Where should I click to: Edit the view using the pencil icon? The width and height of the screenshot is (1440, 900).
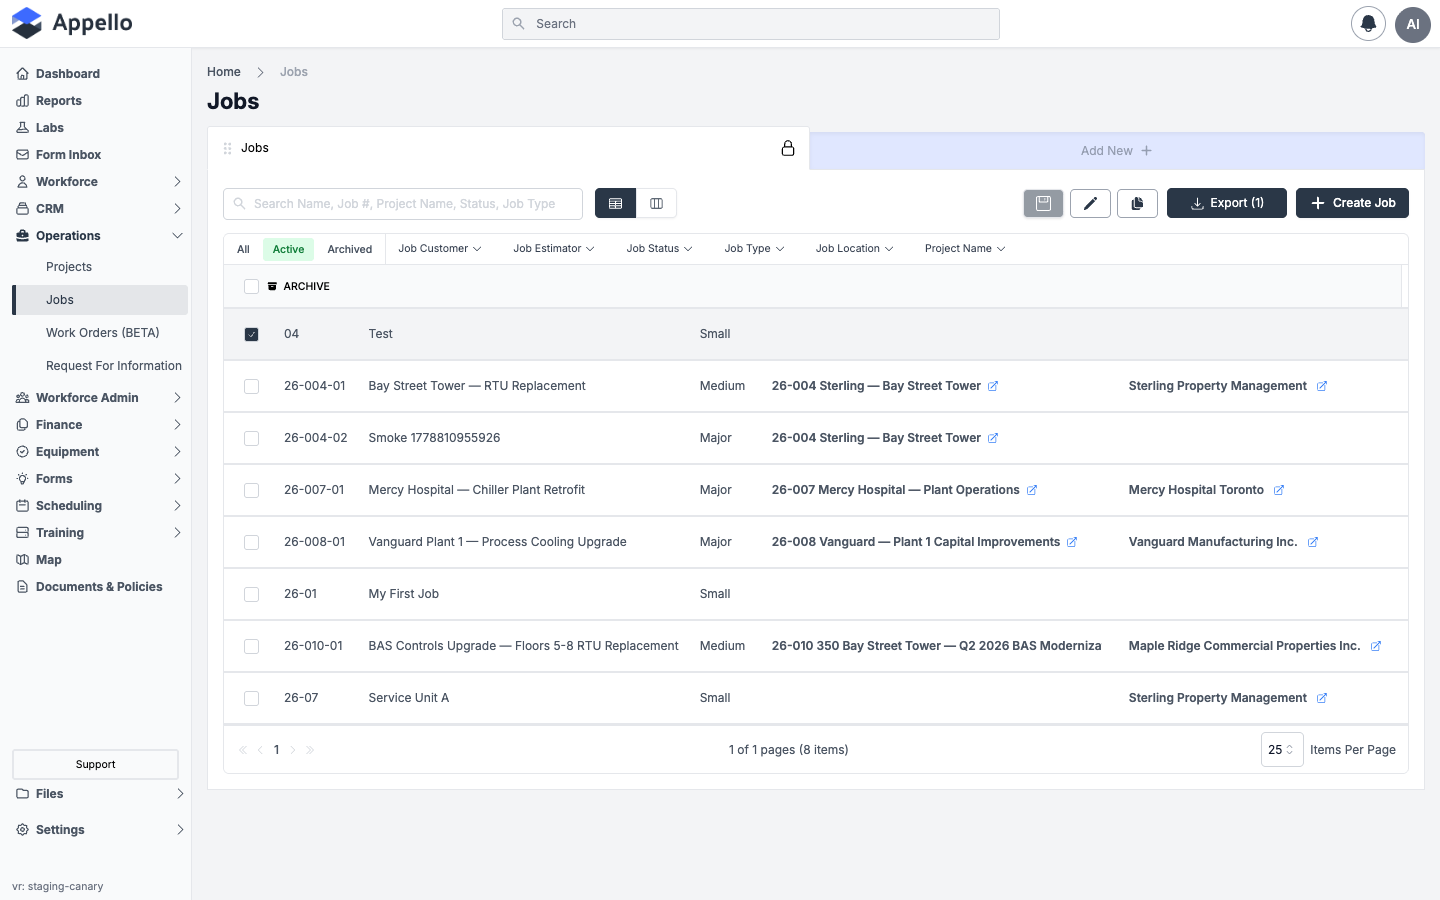(1090, 203)
